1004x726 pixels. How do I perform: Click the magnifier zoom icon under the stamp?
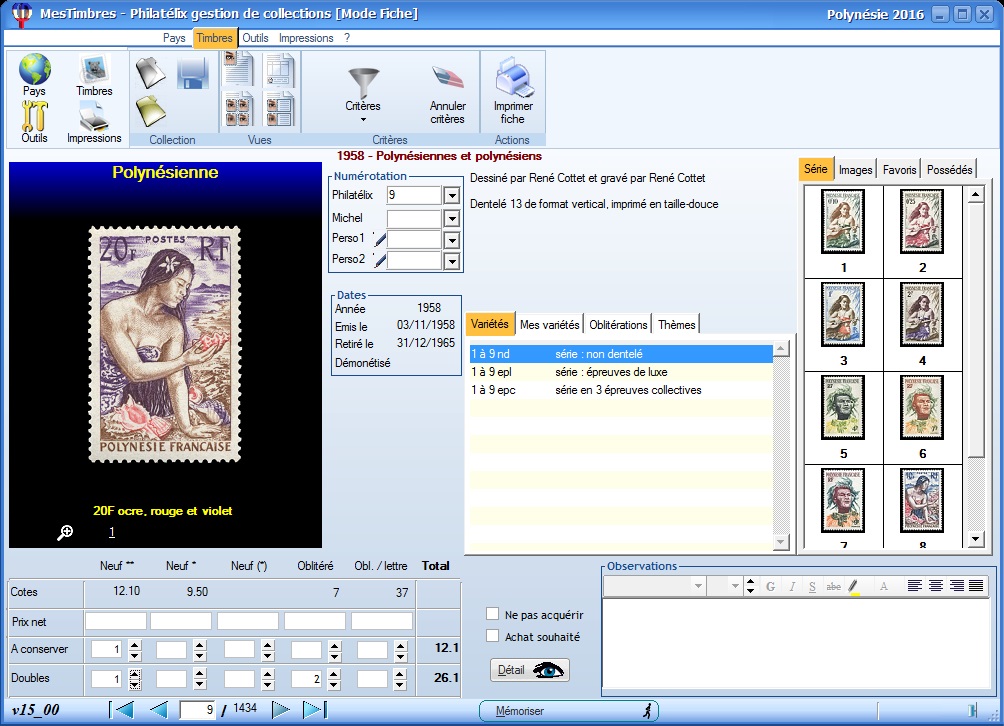coord(65,532)
